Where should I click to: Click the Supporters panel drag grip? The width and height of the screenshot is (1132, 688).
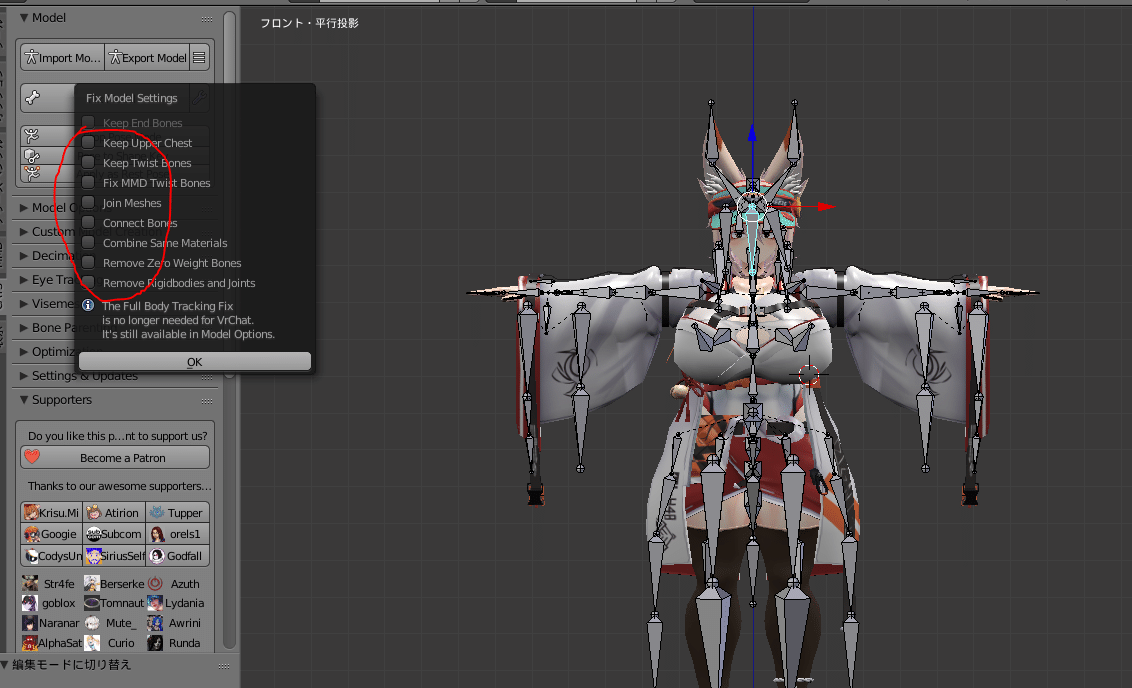click(x=207, y=401)
